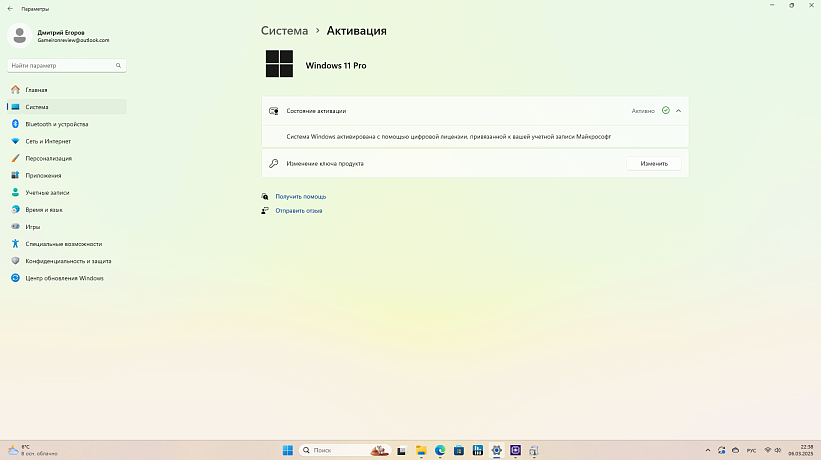Viewport: 821px width, 460px height.
Task: Open File Explorer from the taskbar
Action: (x=422, y=450)
